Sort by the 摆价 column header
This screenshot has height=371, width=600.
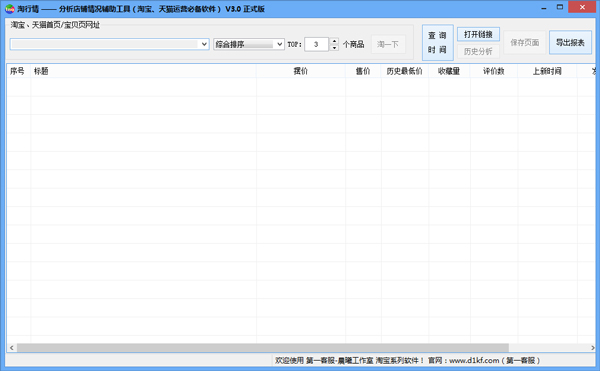click(x=301, y=71)
